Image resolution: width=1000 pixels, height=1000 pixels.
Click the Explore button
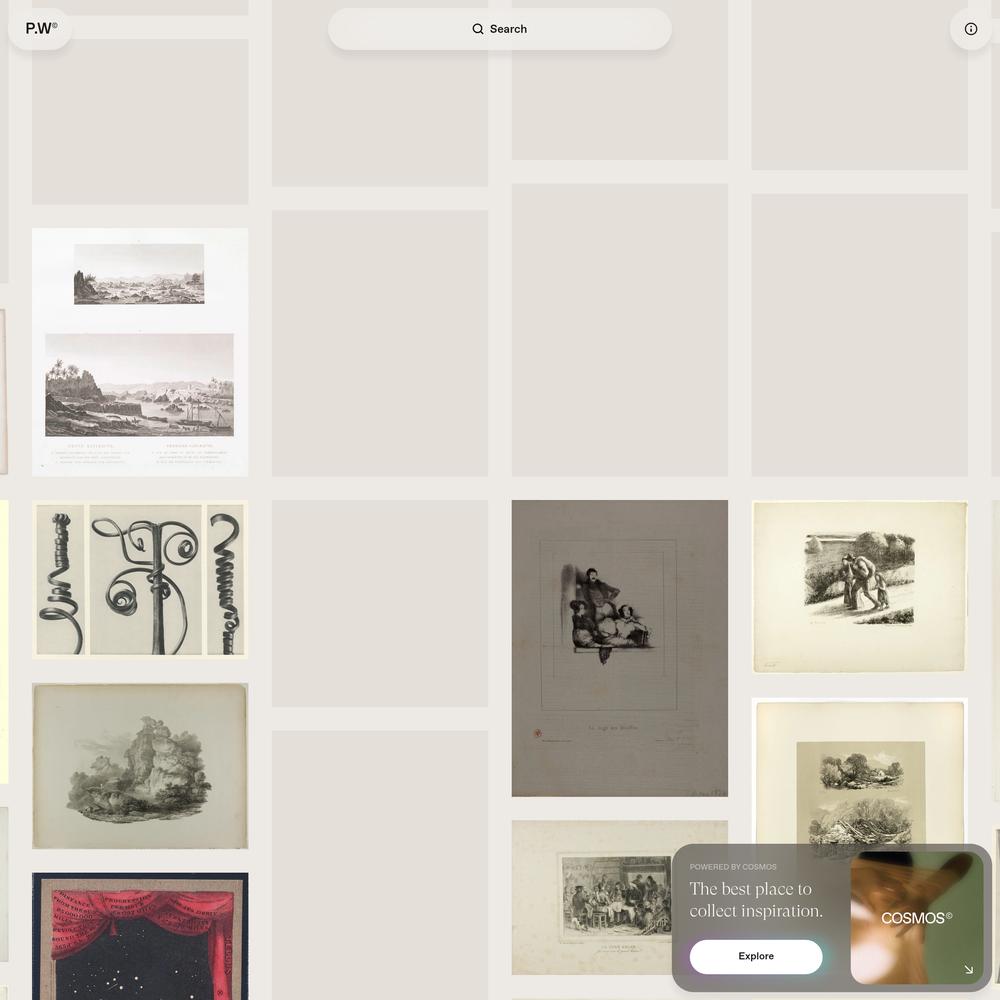[756, 956]
